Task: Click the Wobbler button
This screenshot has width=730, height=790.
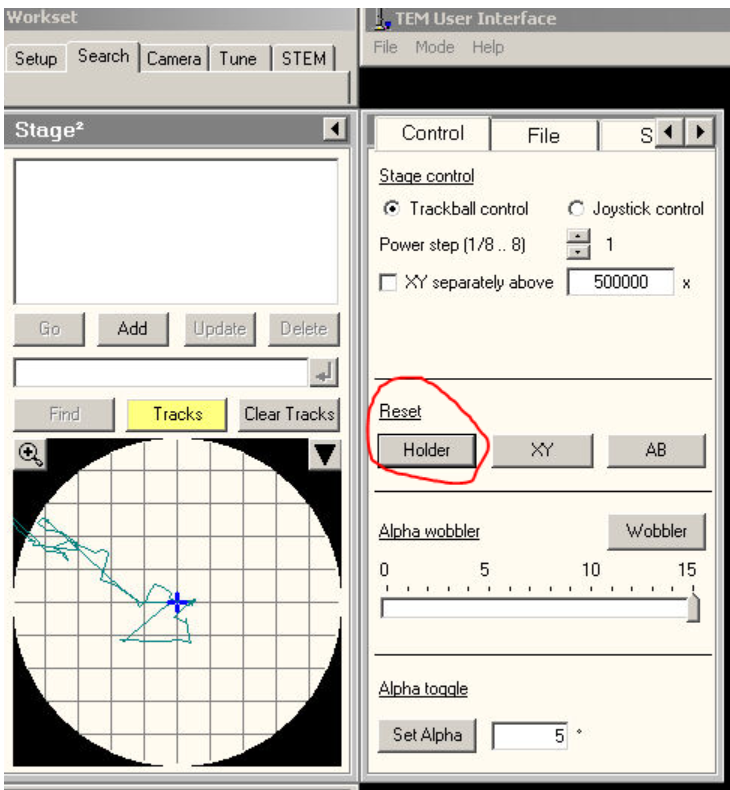Action: click(x=656, y=531)
